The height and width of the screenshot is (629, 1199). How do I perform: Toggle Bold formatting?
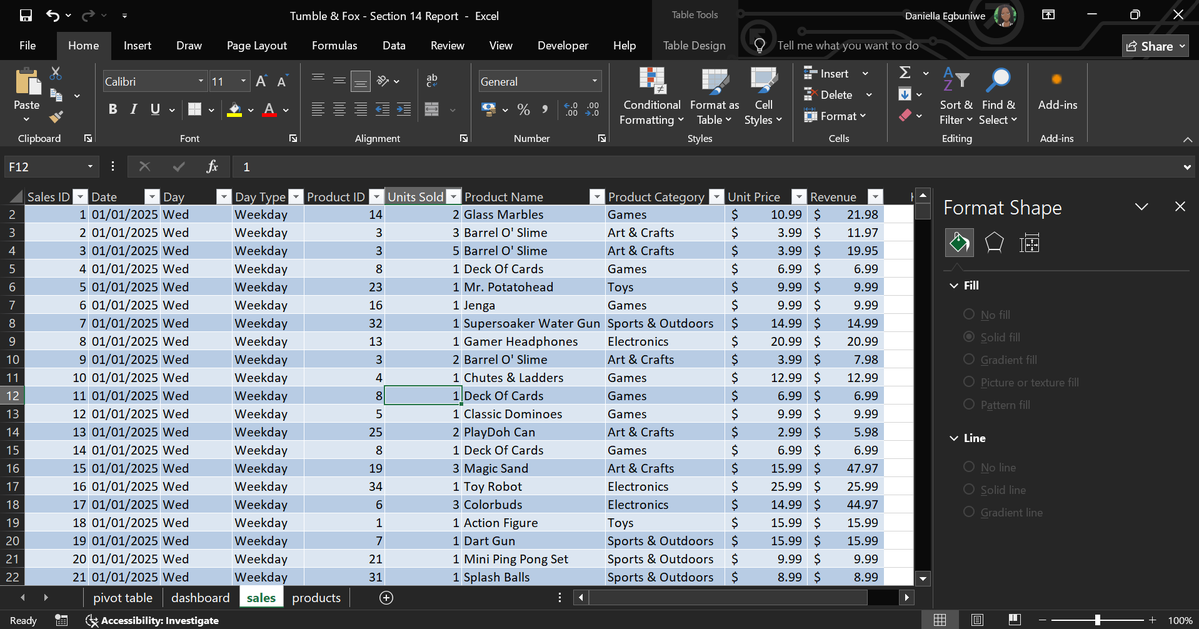[112, 109]
